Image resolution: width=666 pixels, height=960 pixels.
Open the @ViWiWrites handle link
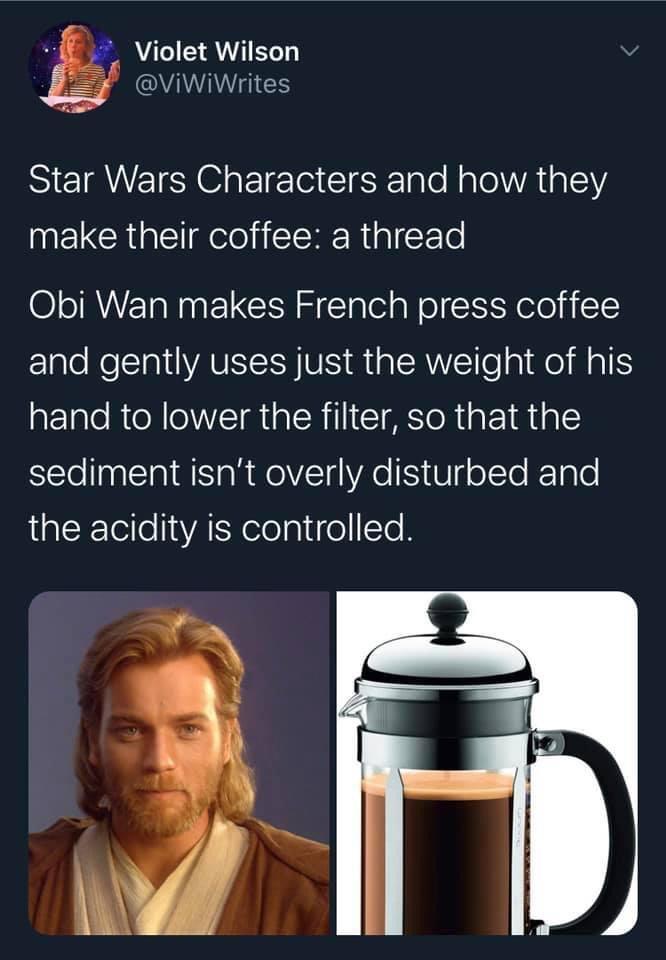coord(212,84)
